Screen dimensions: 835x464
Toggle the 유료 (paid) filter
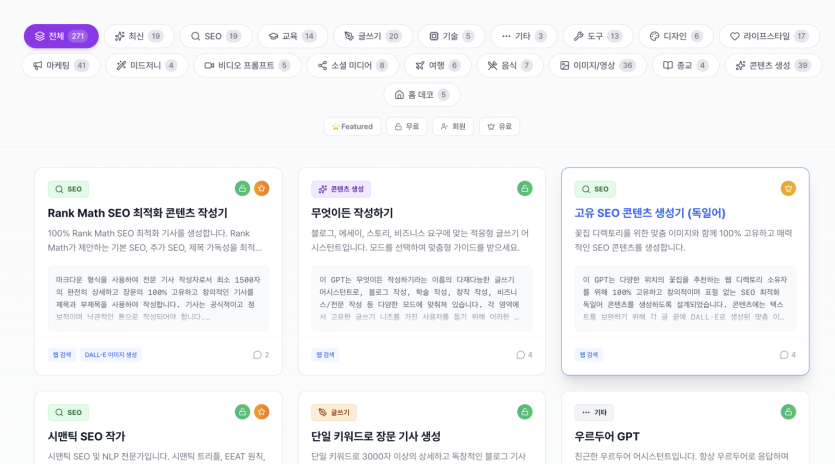click(x=499, y=127)
